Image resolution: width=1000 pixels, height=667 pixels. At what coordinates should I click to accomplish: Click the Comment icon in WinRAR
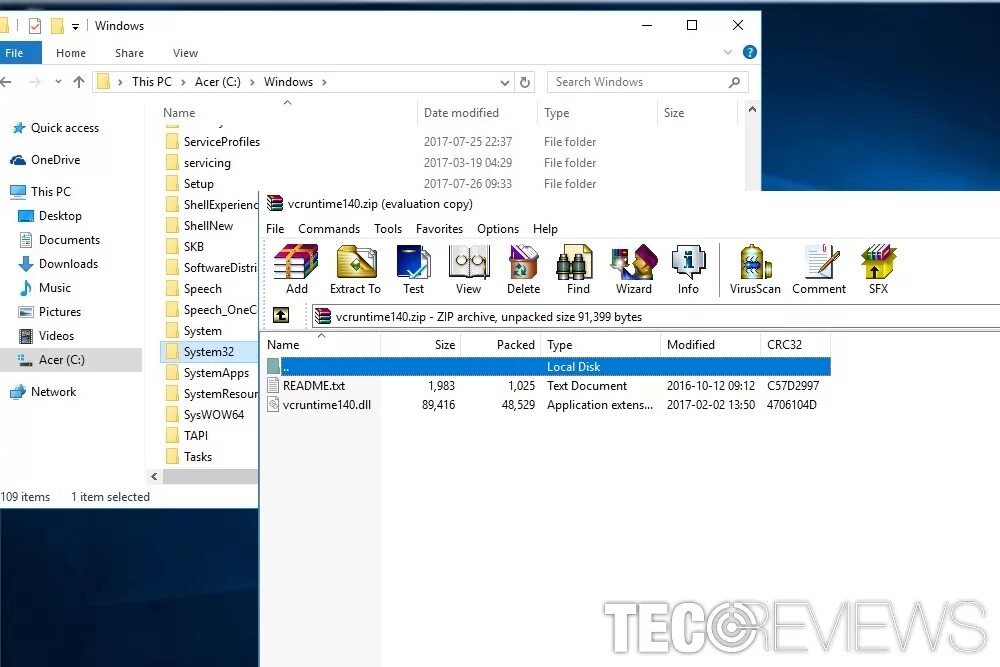pyautogui.click(x=819, y=269)
